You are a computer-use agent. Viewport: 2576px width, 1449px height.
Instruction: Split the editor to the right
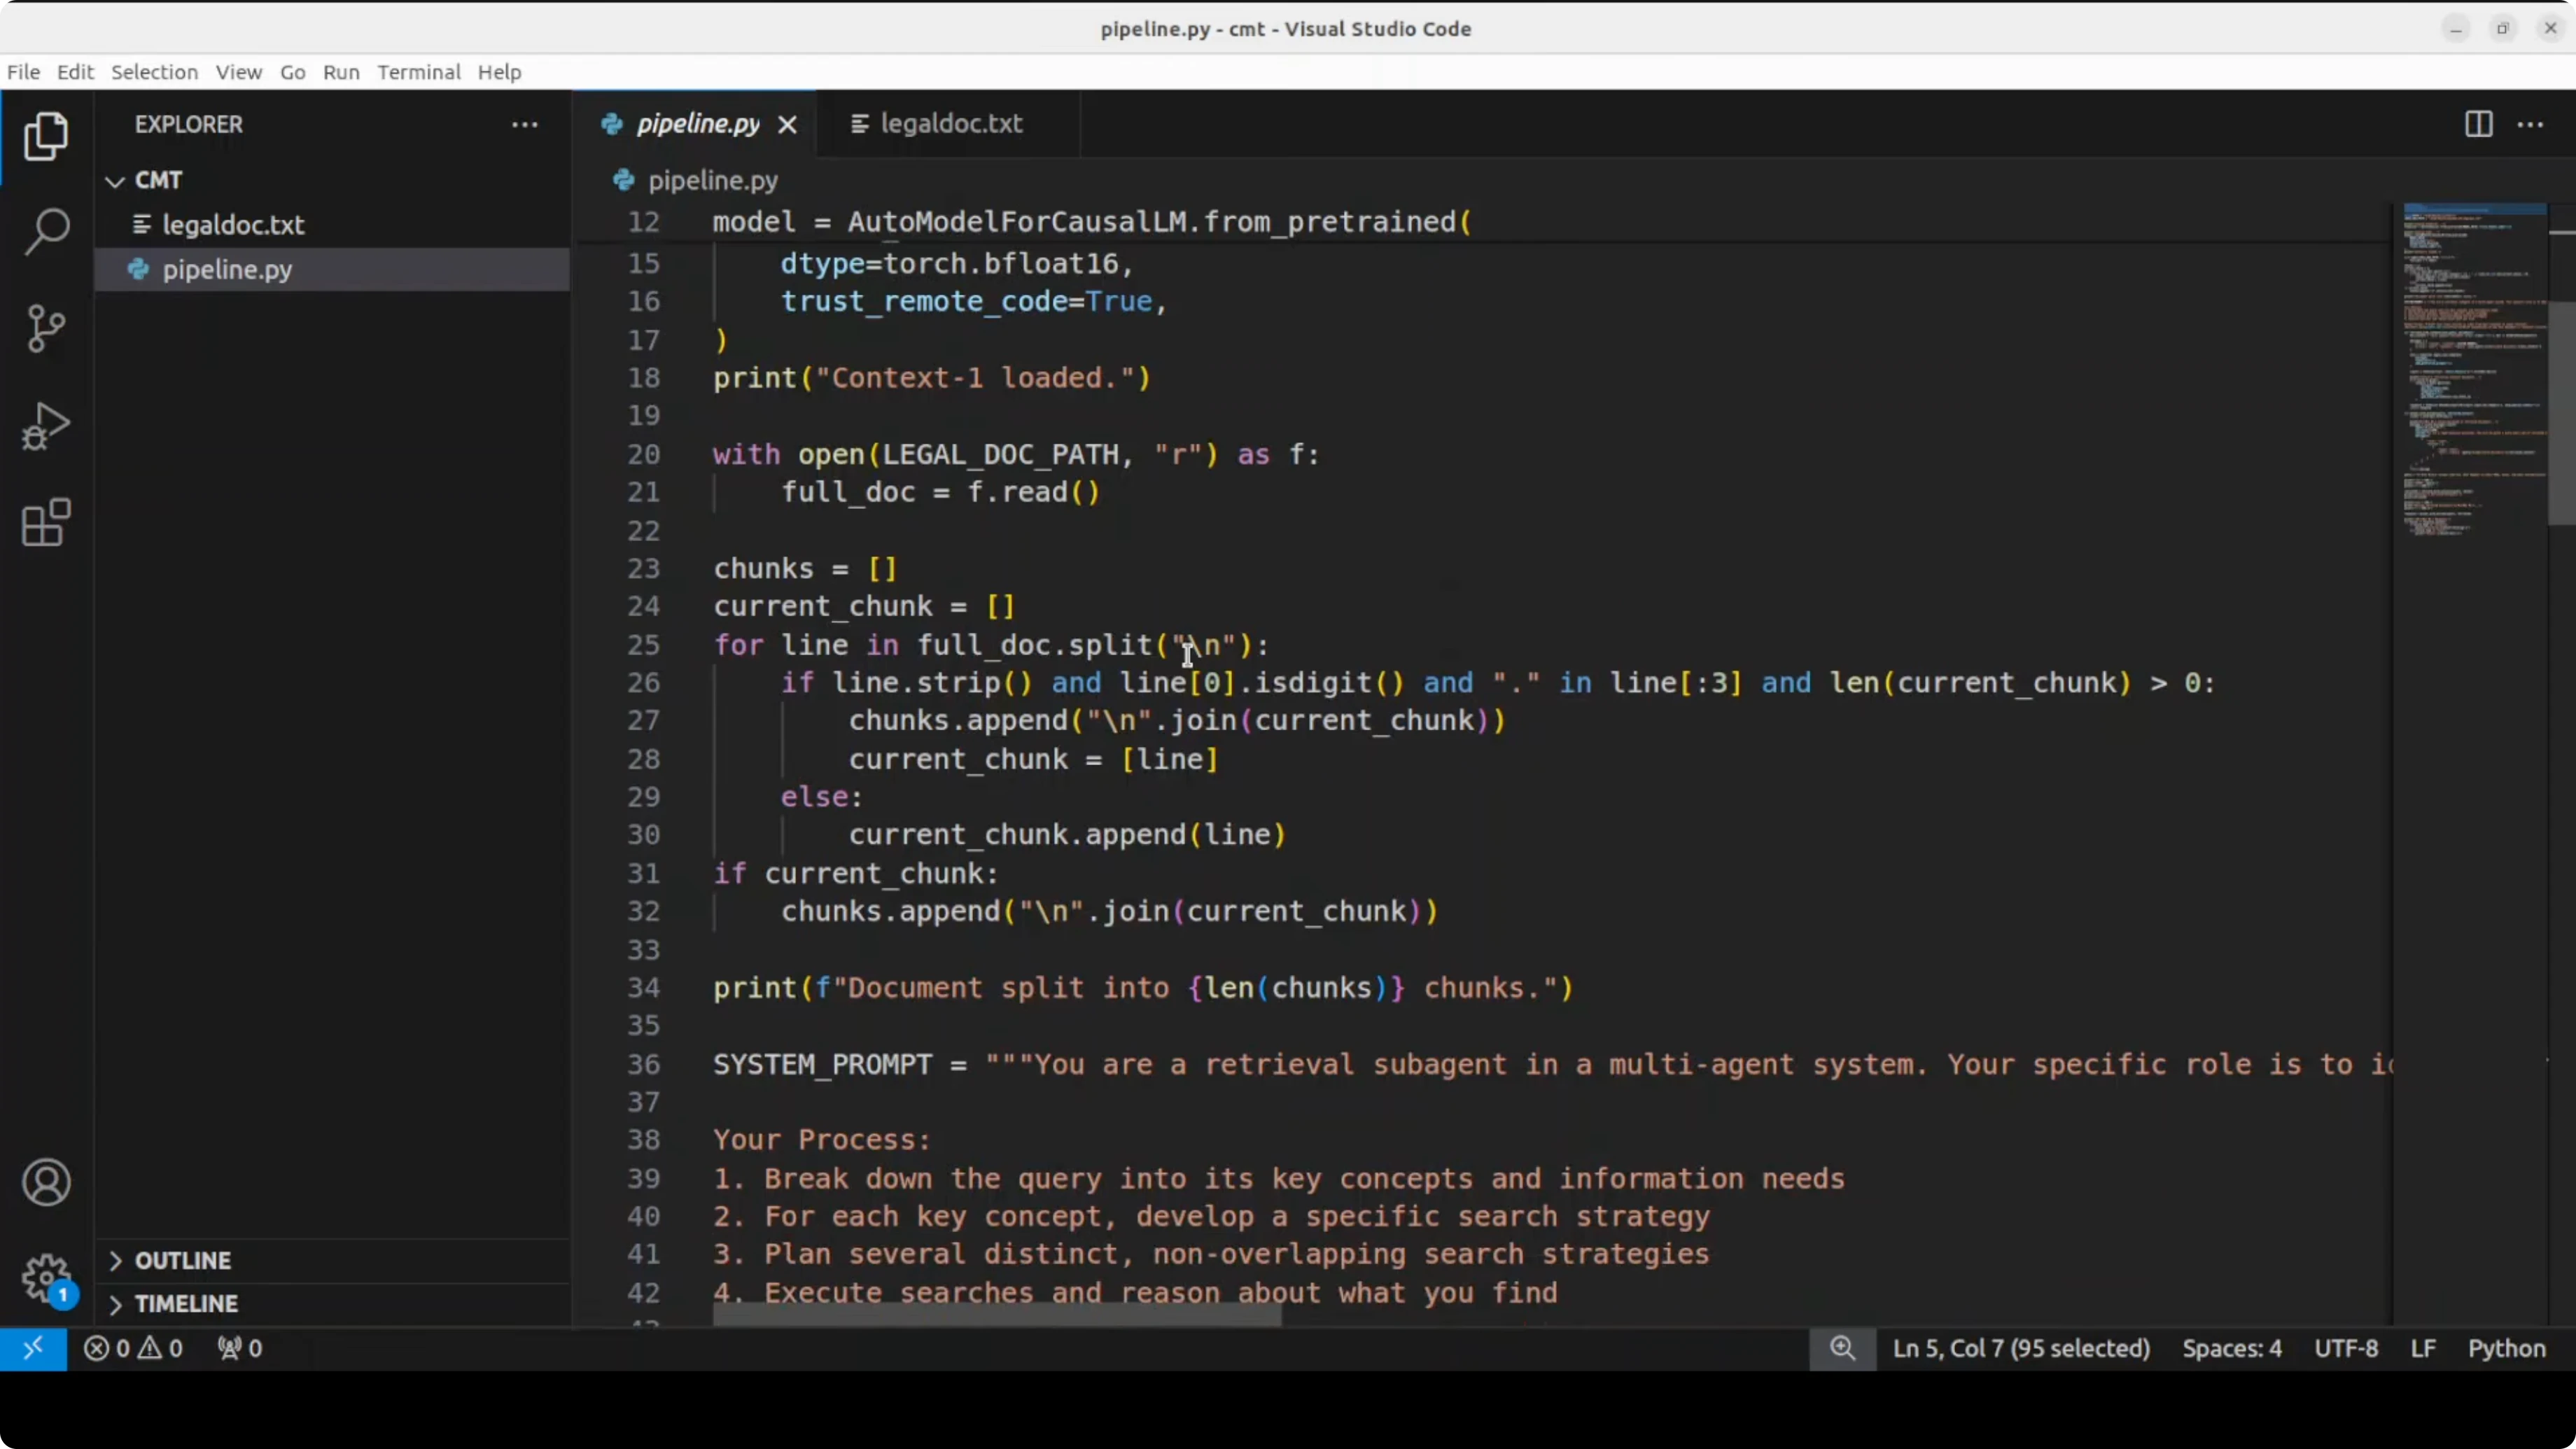[2478, 124]
